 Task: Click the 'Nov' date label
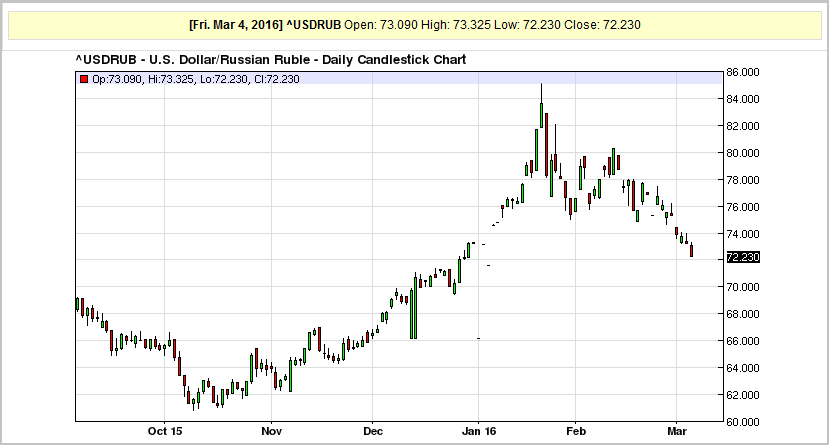tap(271, 431)
